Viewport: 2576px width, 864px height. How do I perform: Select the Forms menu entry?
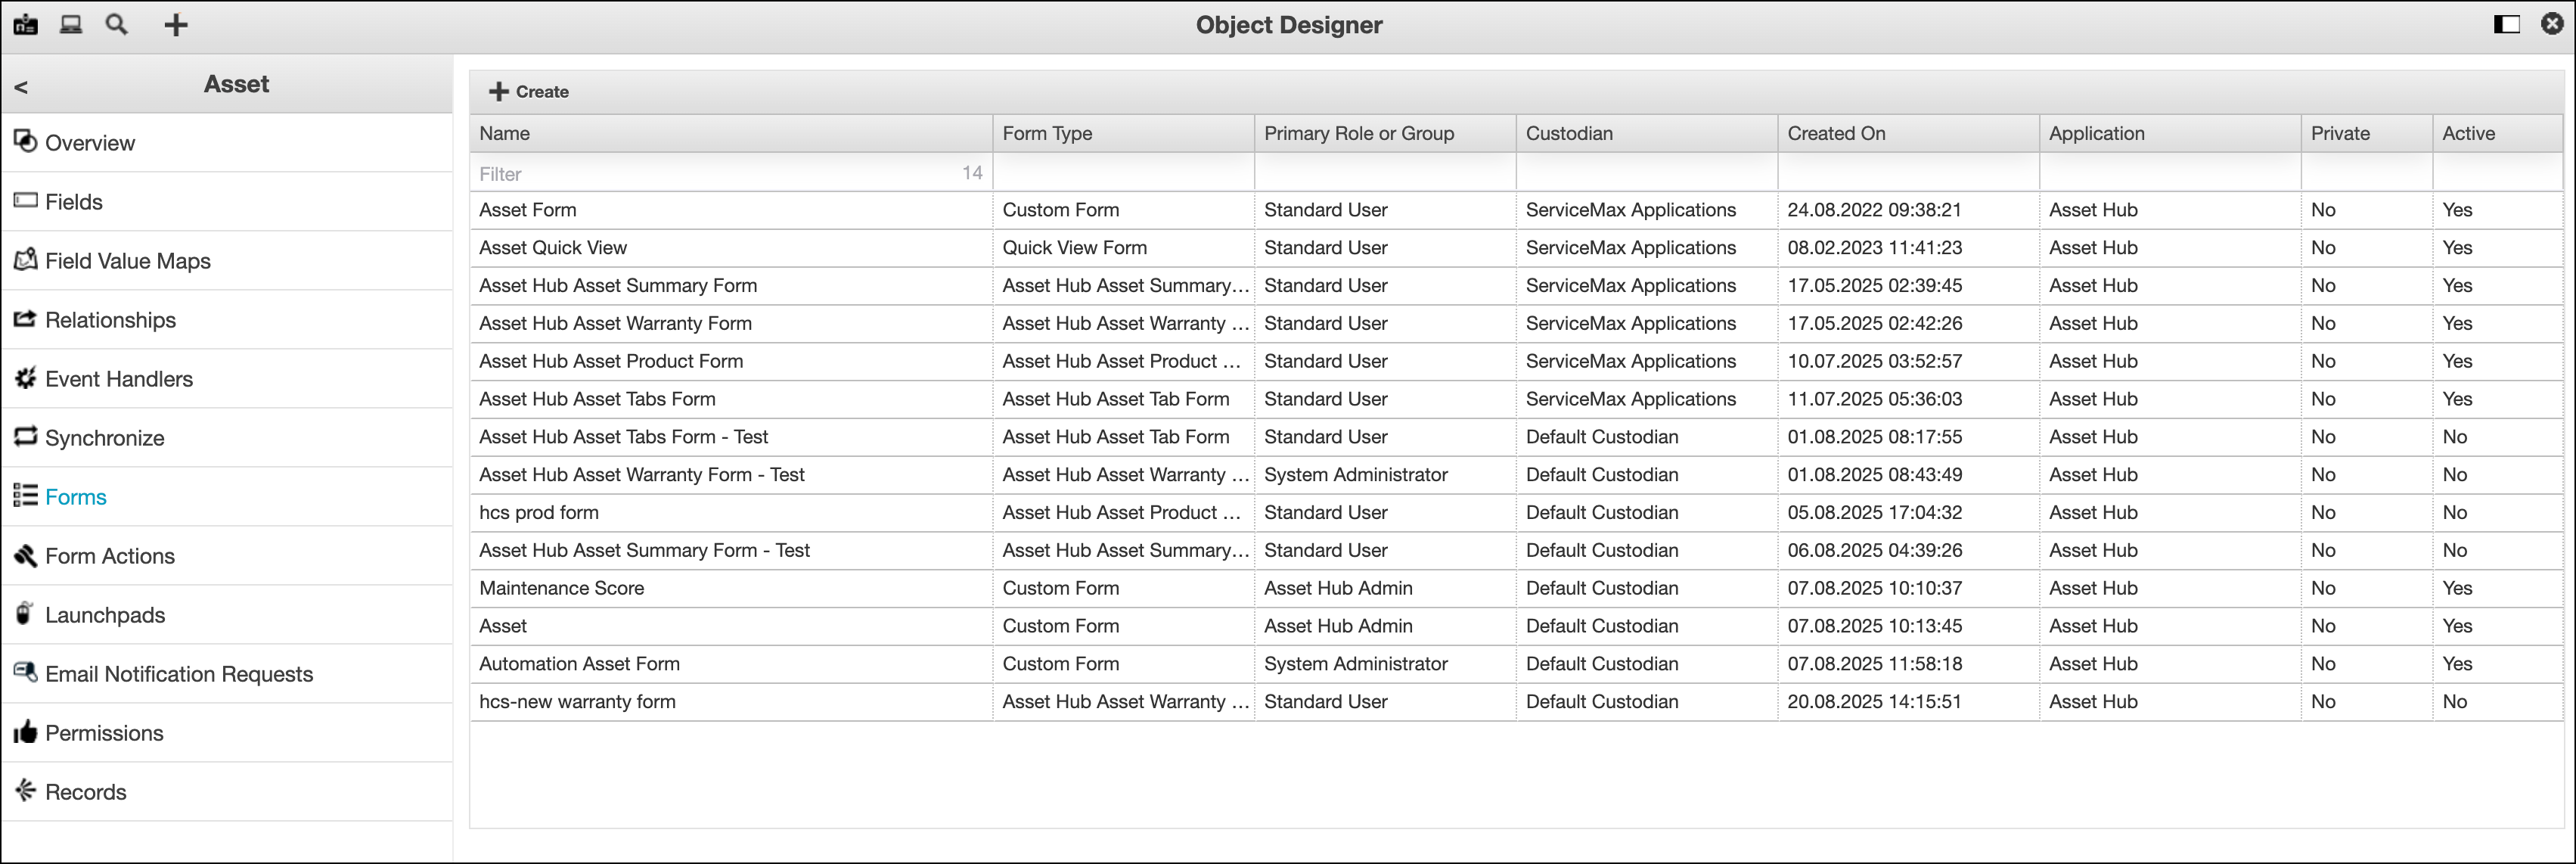click(227, 497)
